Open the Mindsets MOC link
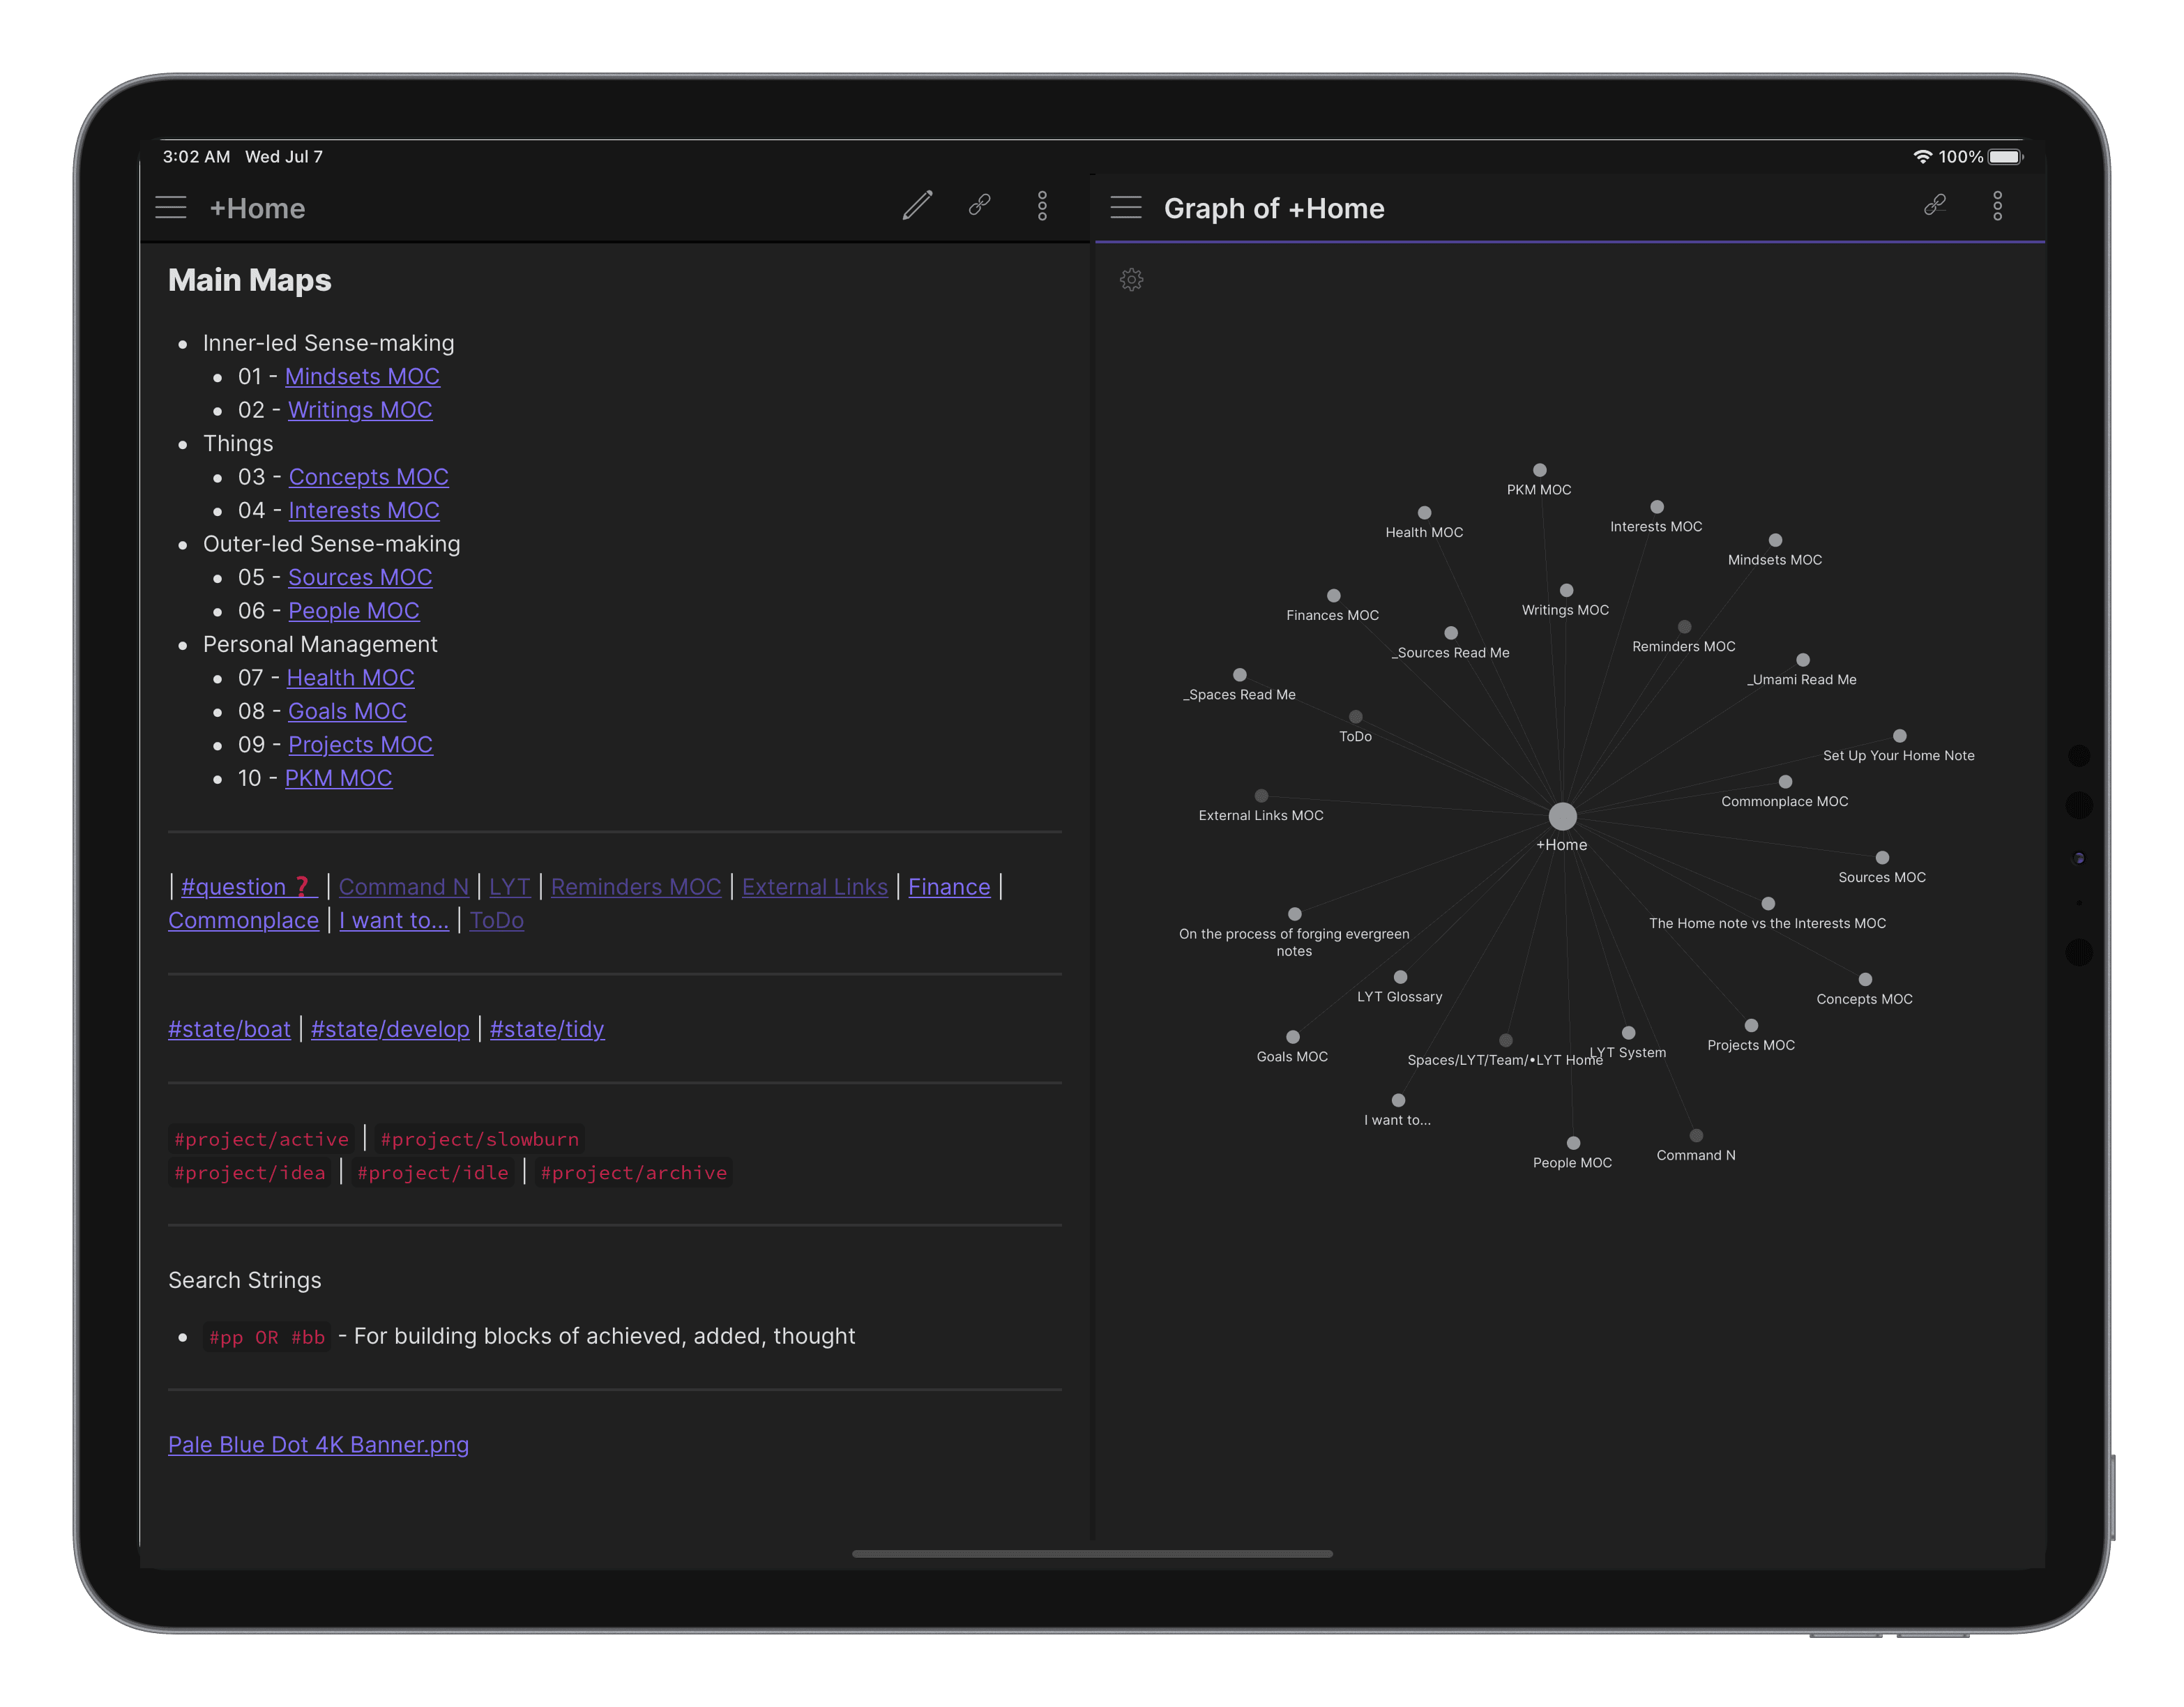Viewport: 2184px width, 1707px height. (362, 377)
